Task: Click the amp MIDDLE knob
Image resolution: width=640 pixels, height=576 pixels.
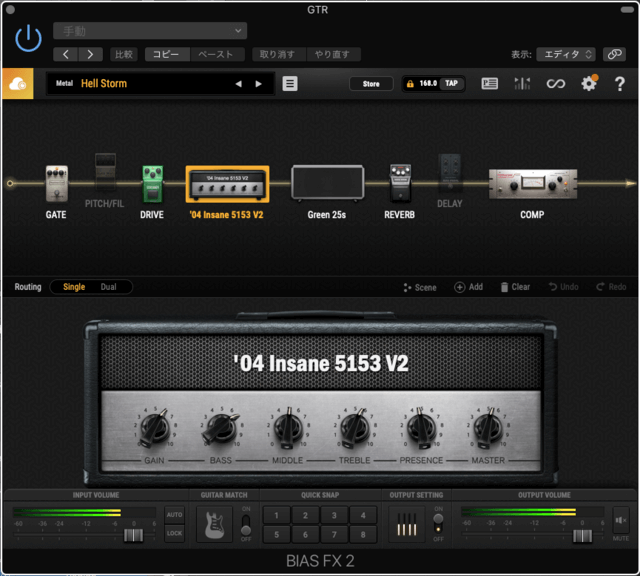Action: (x=288, y=429)
